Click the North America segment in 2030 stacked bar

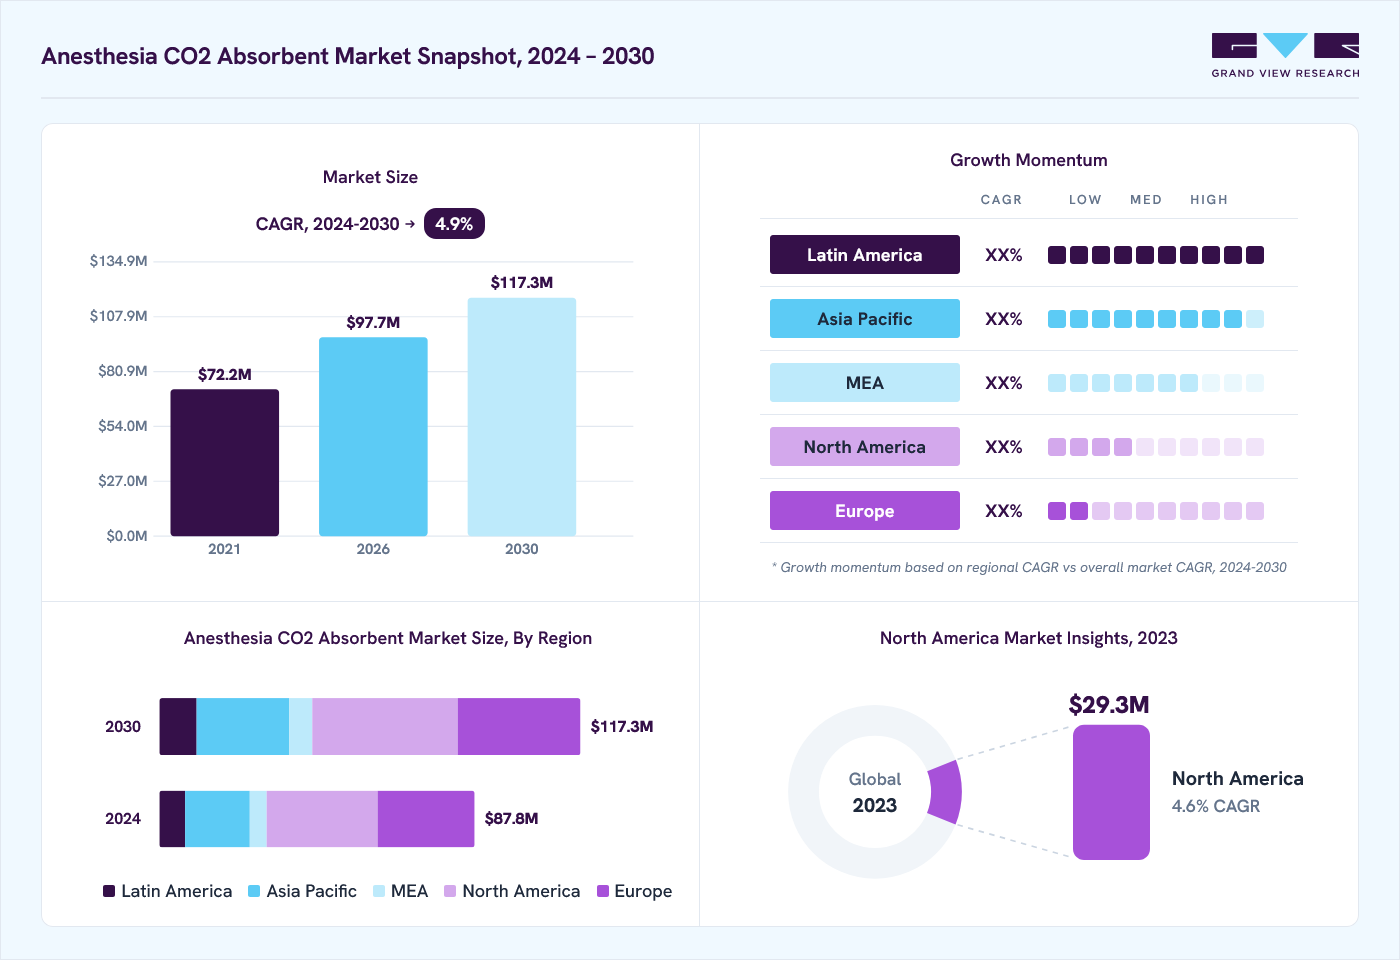pyautogui.click(x=385, y=727)
